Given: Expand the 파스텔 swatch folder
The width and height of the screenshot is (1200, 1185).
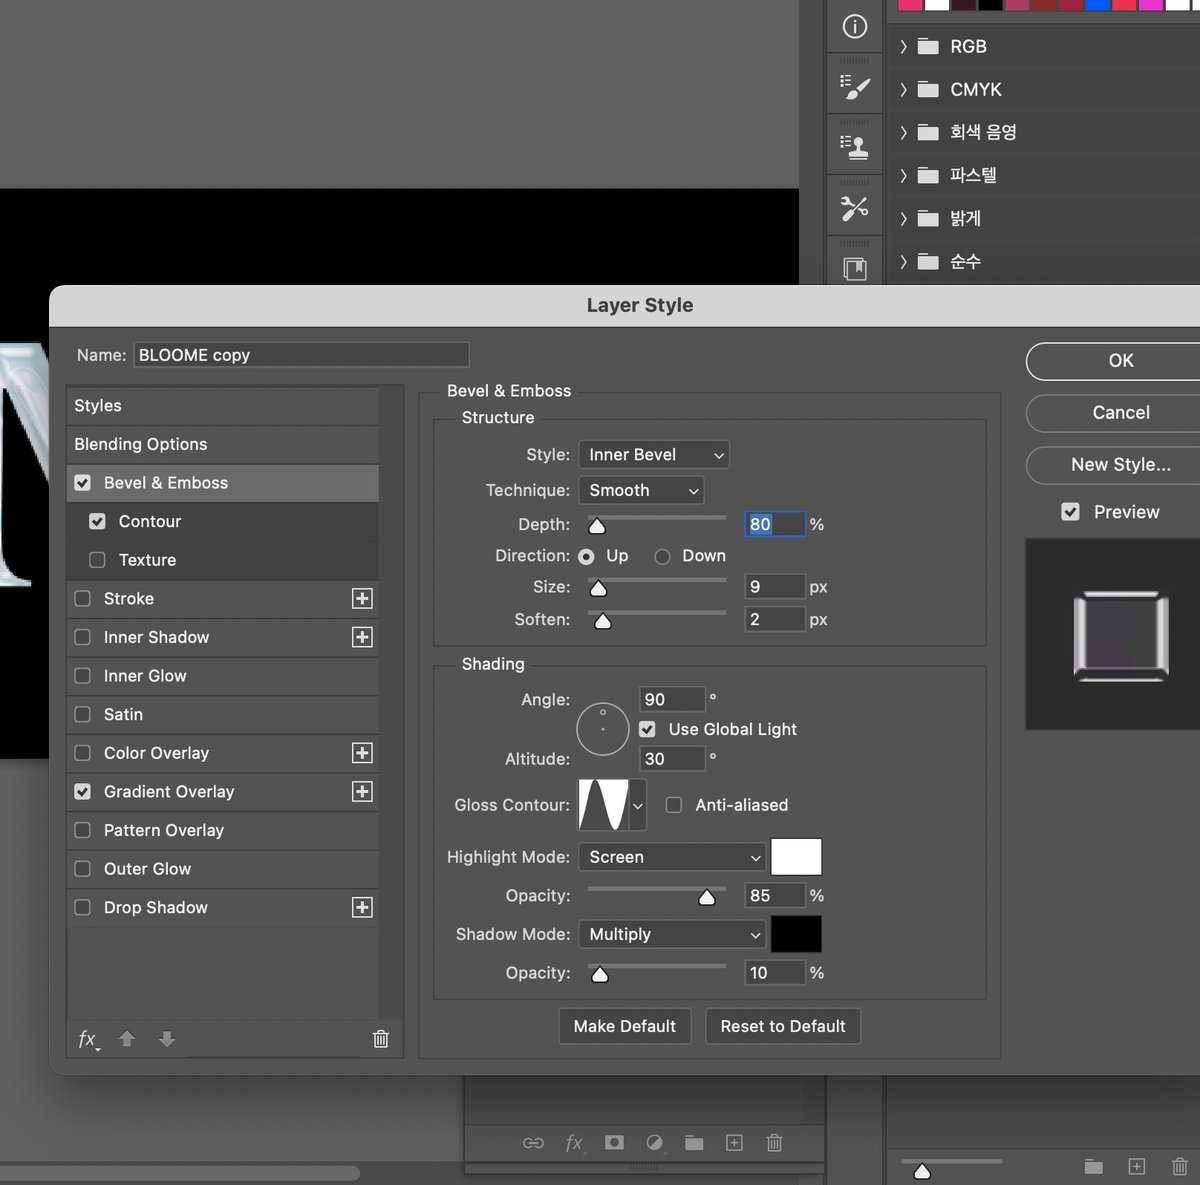Looking at the screenshot, I should (903, 176).
